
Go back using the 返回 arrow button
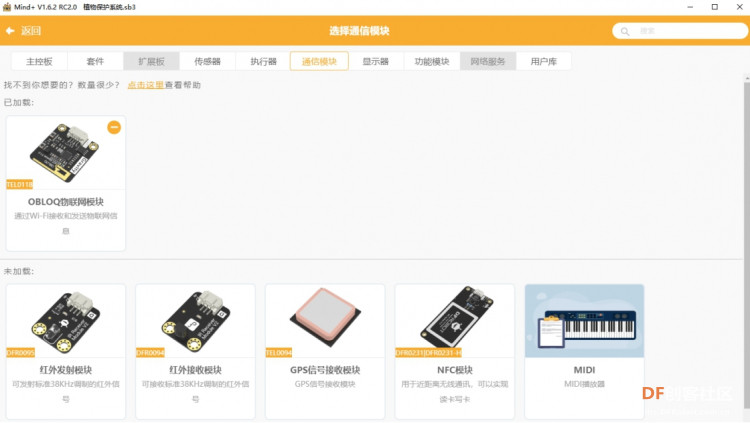tap(23, 31)
